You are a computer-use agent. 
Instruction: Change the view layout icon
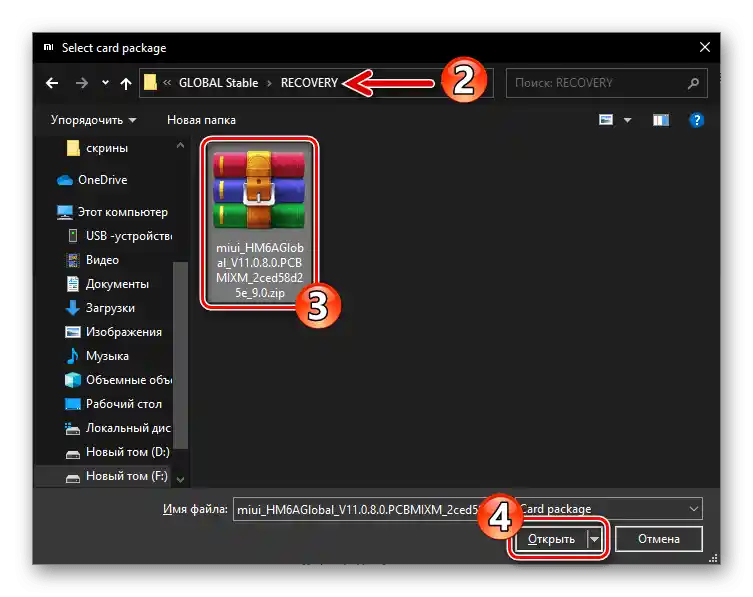(x=606, y=120)
